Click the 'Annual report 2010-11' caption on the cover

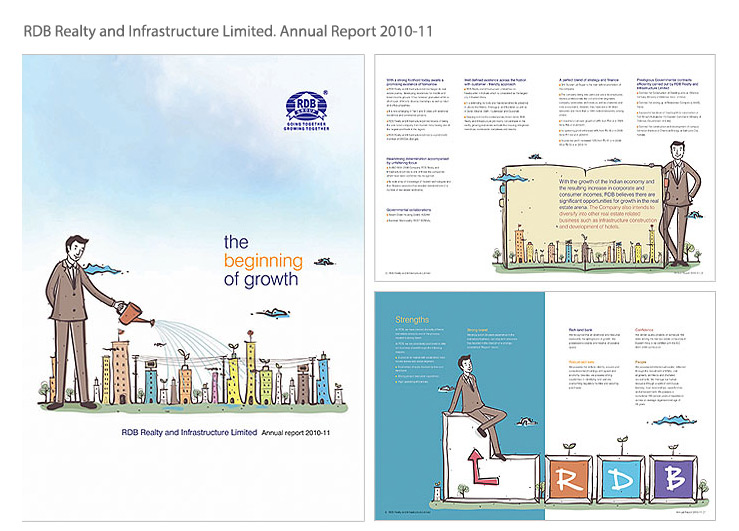coord(296,433)
